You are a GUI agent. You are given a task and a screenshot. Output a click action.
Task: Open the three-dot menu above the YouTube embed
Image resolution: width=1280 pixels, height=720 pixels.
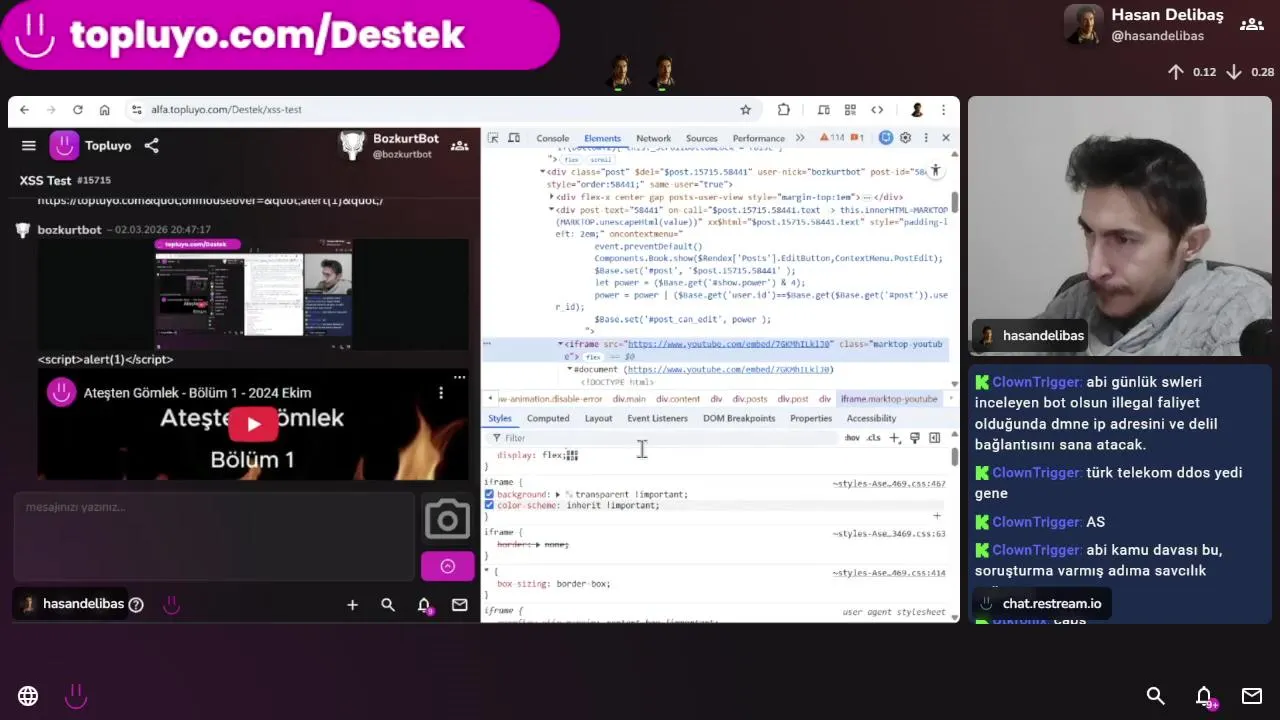pos(459,377)
